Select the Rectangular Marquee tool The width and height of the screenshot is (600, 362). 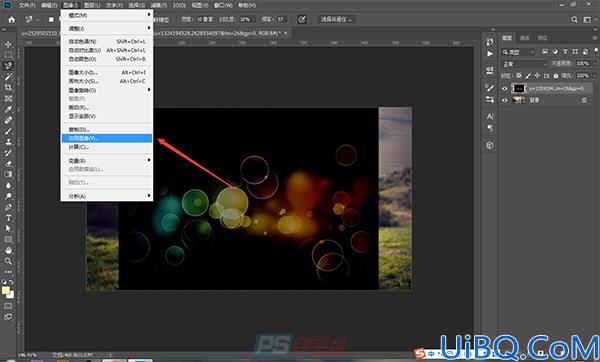(x=8, y=55)
